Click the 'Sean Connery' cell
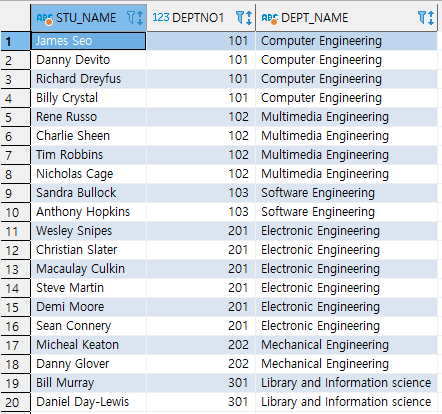Image resolution: width=442 pixels, height=414 pixels. coord(88,326)
